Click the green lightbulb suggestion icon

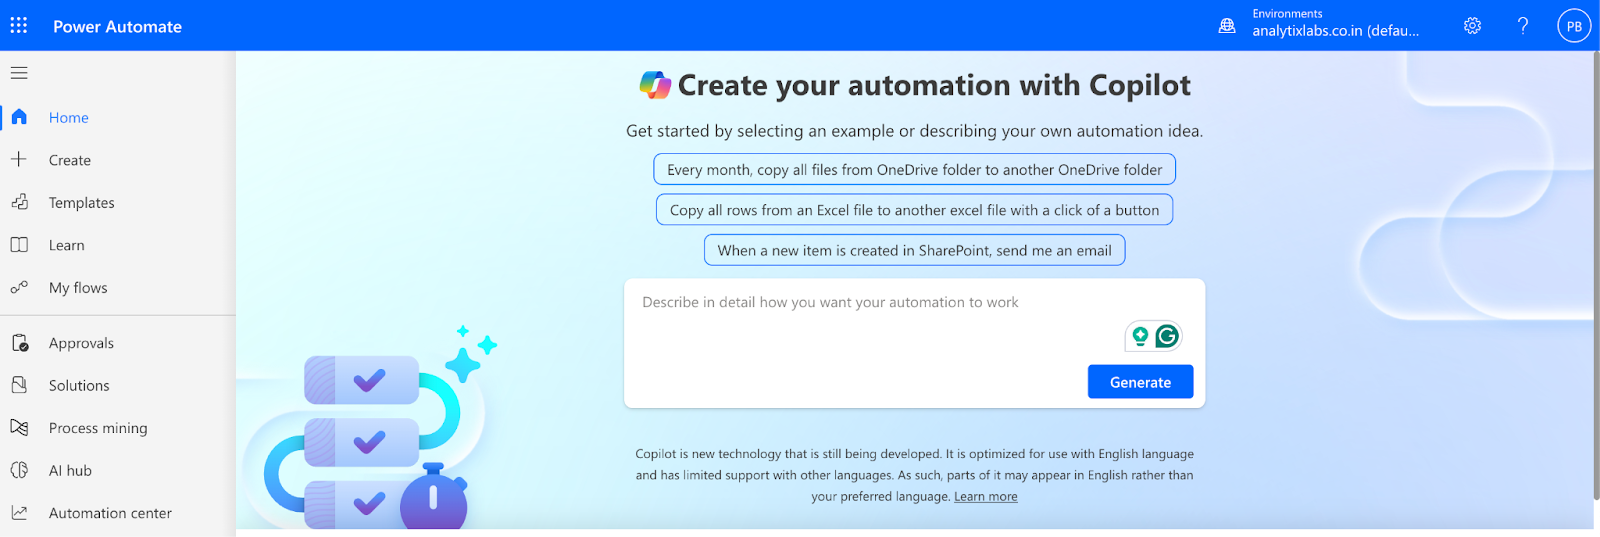[1140, 337]
